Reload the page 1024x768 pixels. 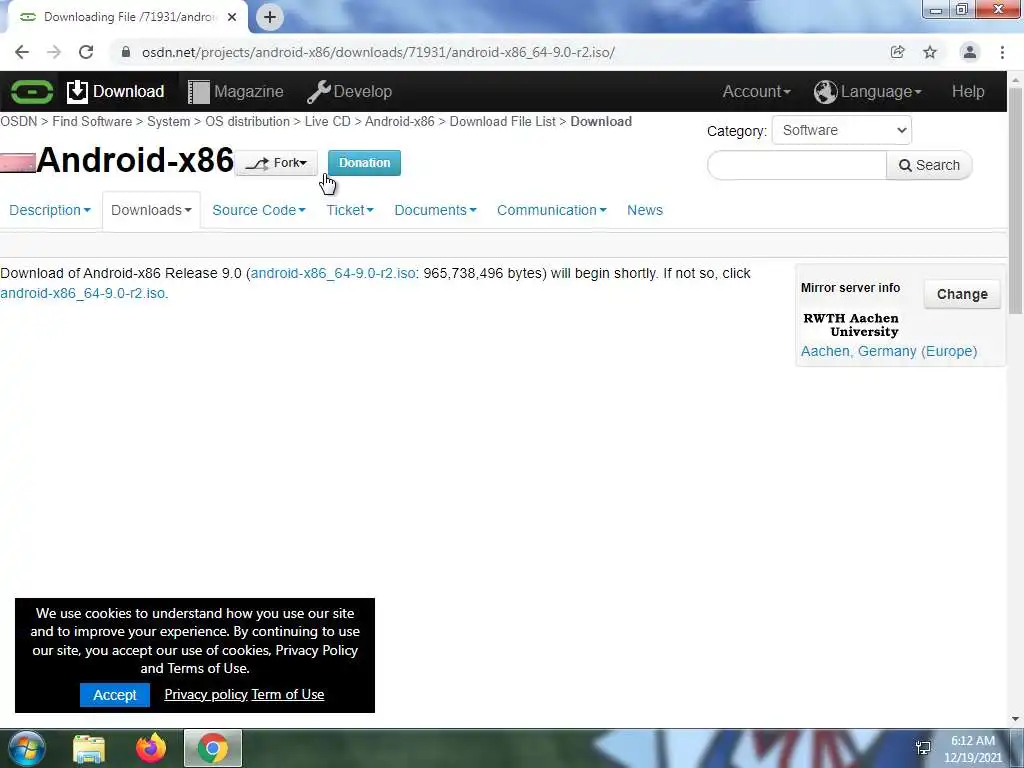[86, 52]
